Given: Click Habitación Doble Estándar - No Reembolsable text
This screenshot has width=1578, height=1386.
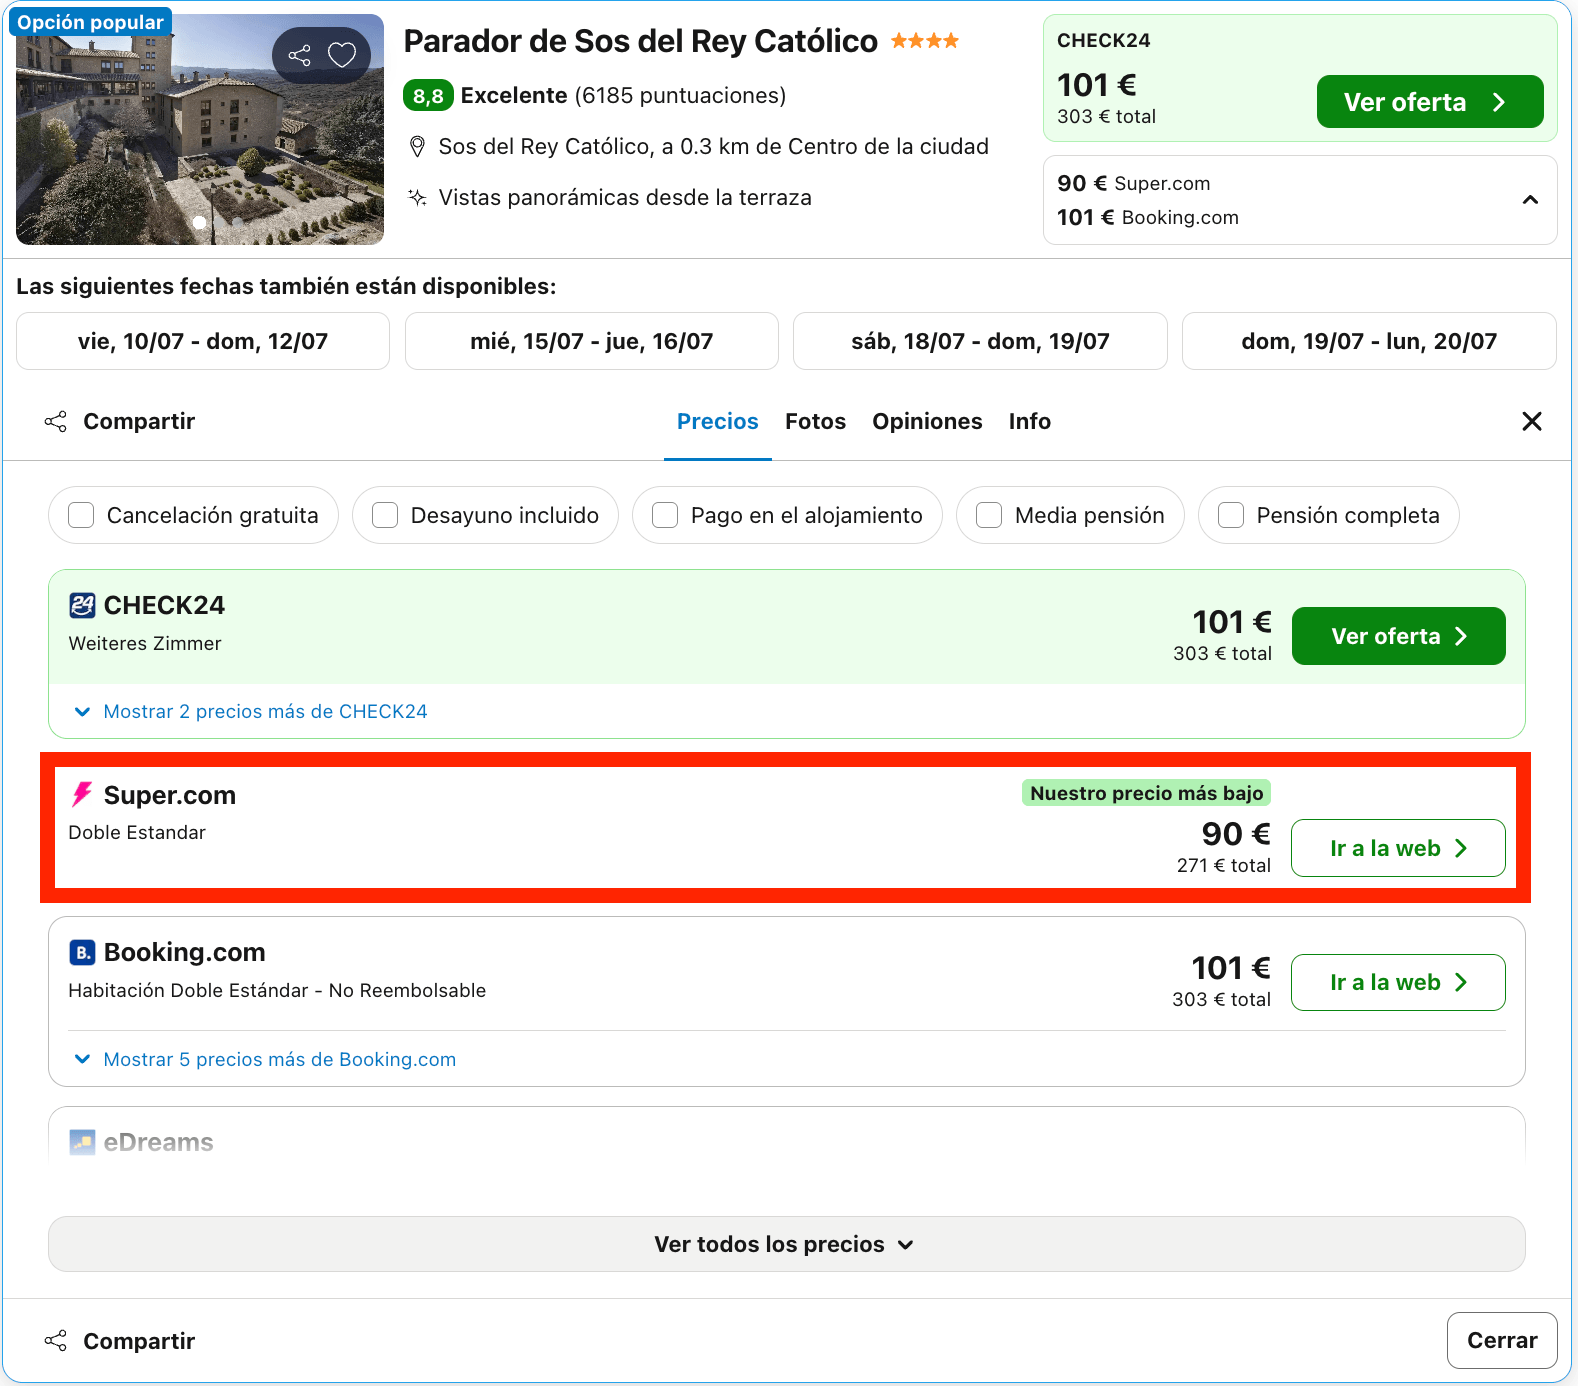Looking at the screenshot, I should tap(277, 991).
